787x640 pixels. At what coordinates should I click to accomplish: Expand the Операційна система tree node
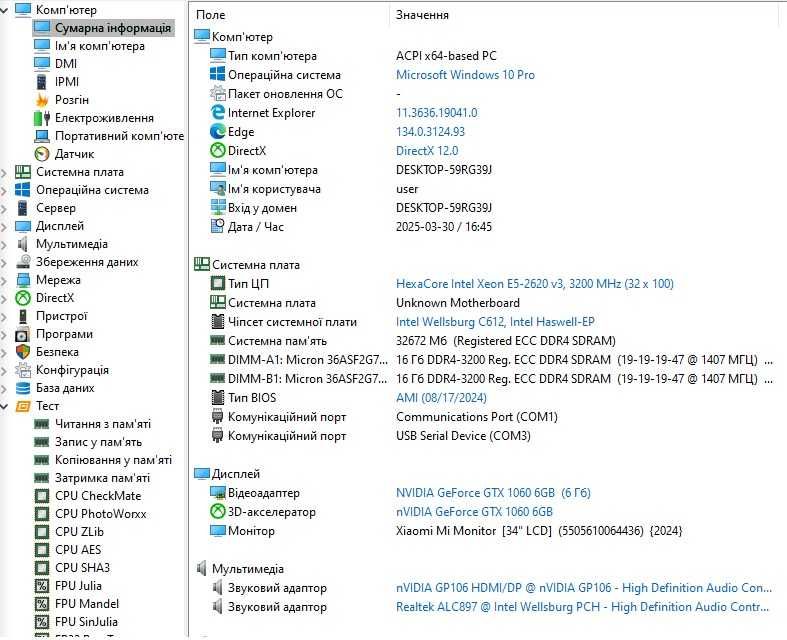4,190
